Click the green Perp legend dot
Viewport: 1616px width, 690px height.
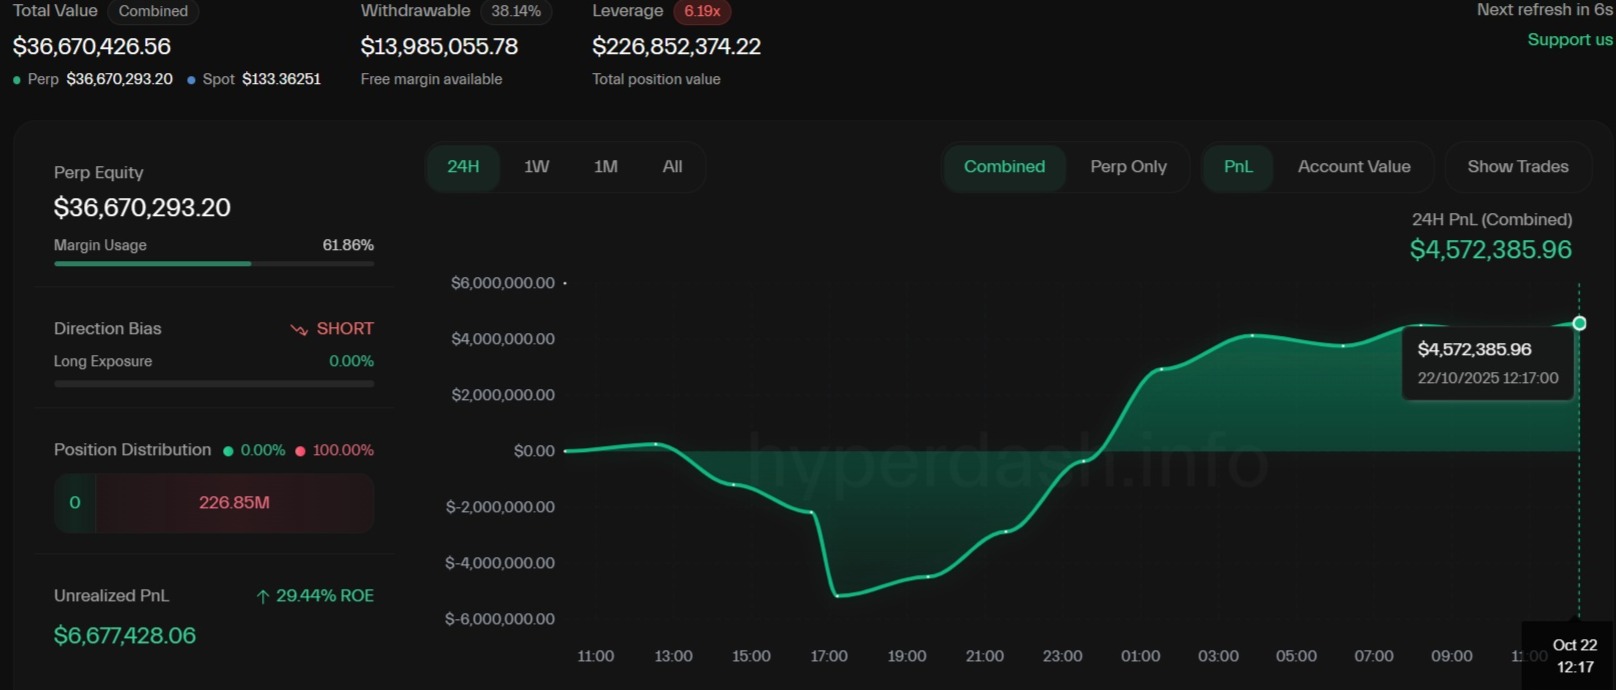(x=17, y=80)
